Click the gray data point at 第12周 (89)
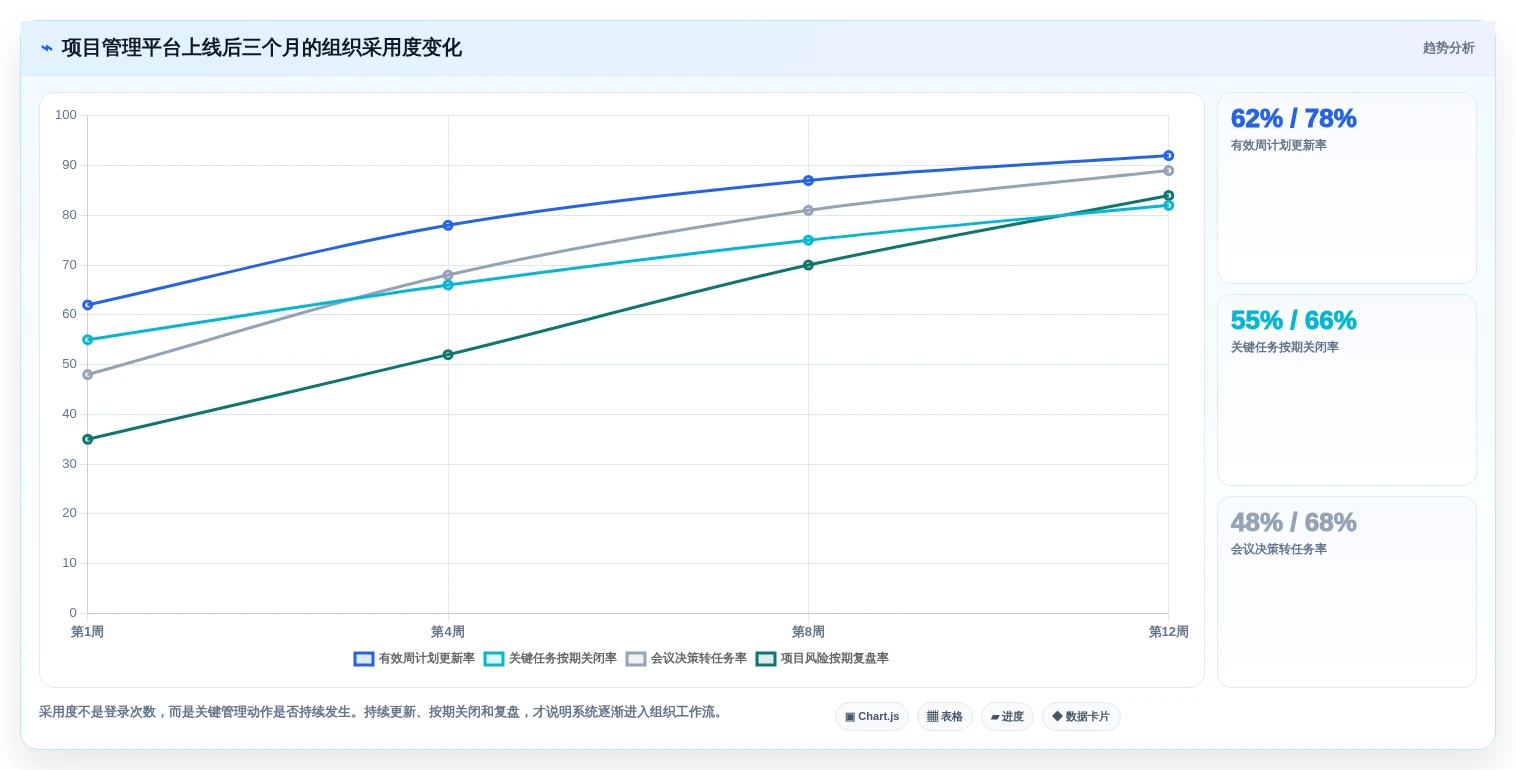This screenshot has height=770, width=1516. 1168,170
